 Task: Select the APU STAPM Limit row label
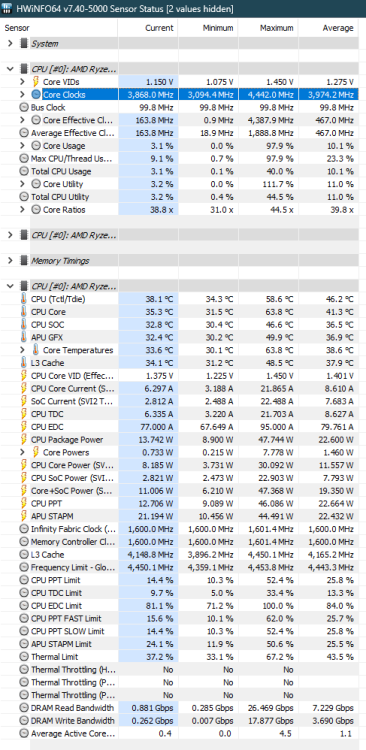pos(61,644)
